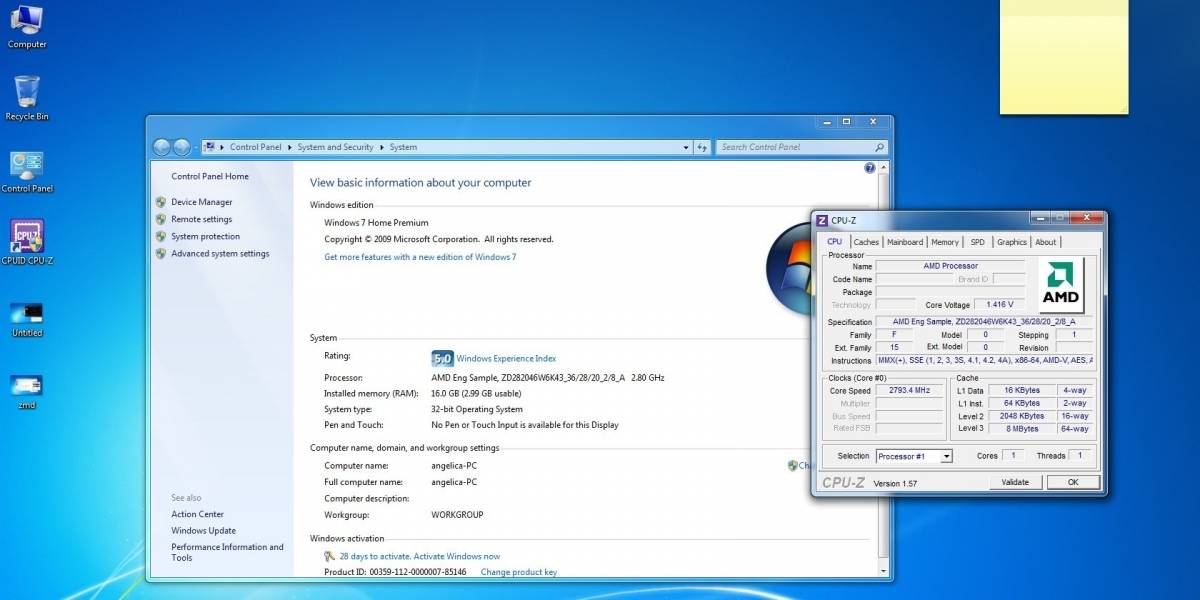This screenshot has height=600, width=1200.
Task: Open Performance Information and Tools link
Action: pos(227,552)
